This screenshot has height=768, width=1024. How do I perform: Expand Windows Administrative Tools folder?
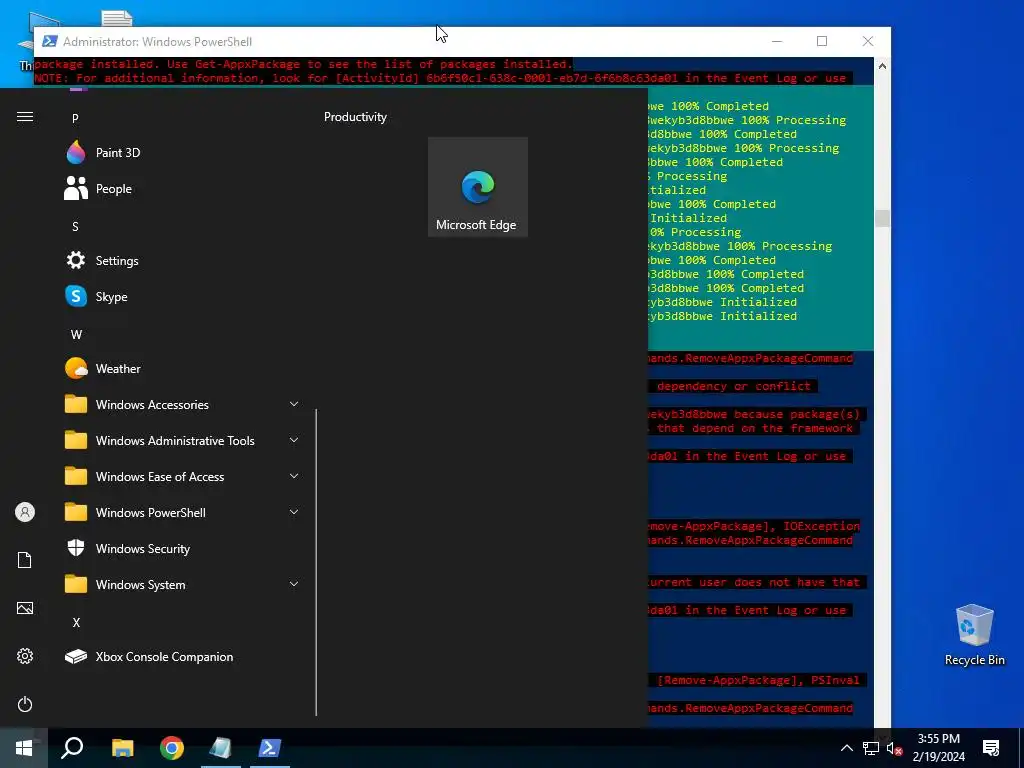click(x=183, y=441)
